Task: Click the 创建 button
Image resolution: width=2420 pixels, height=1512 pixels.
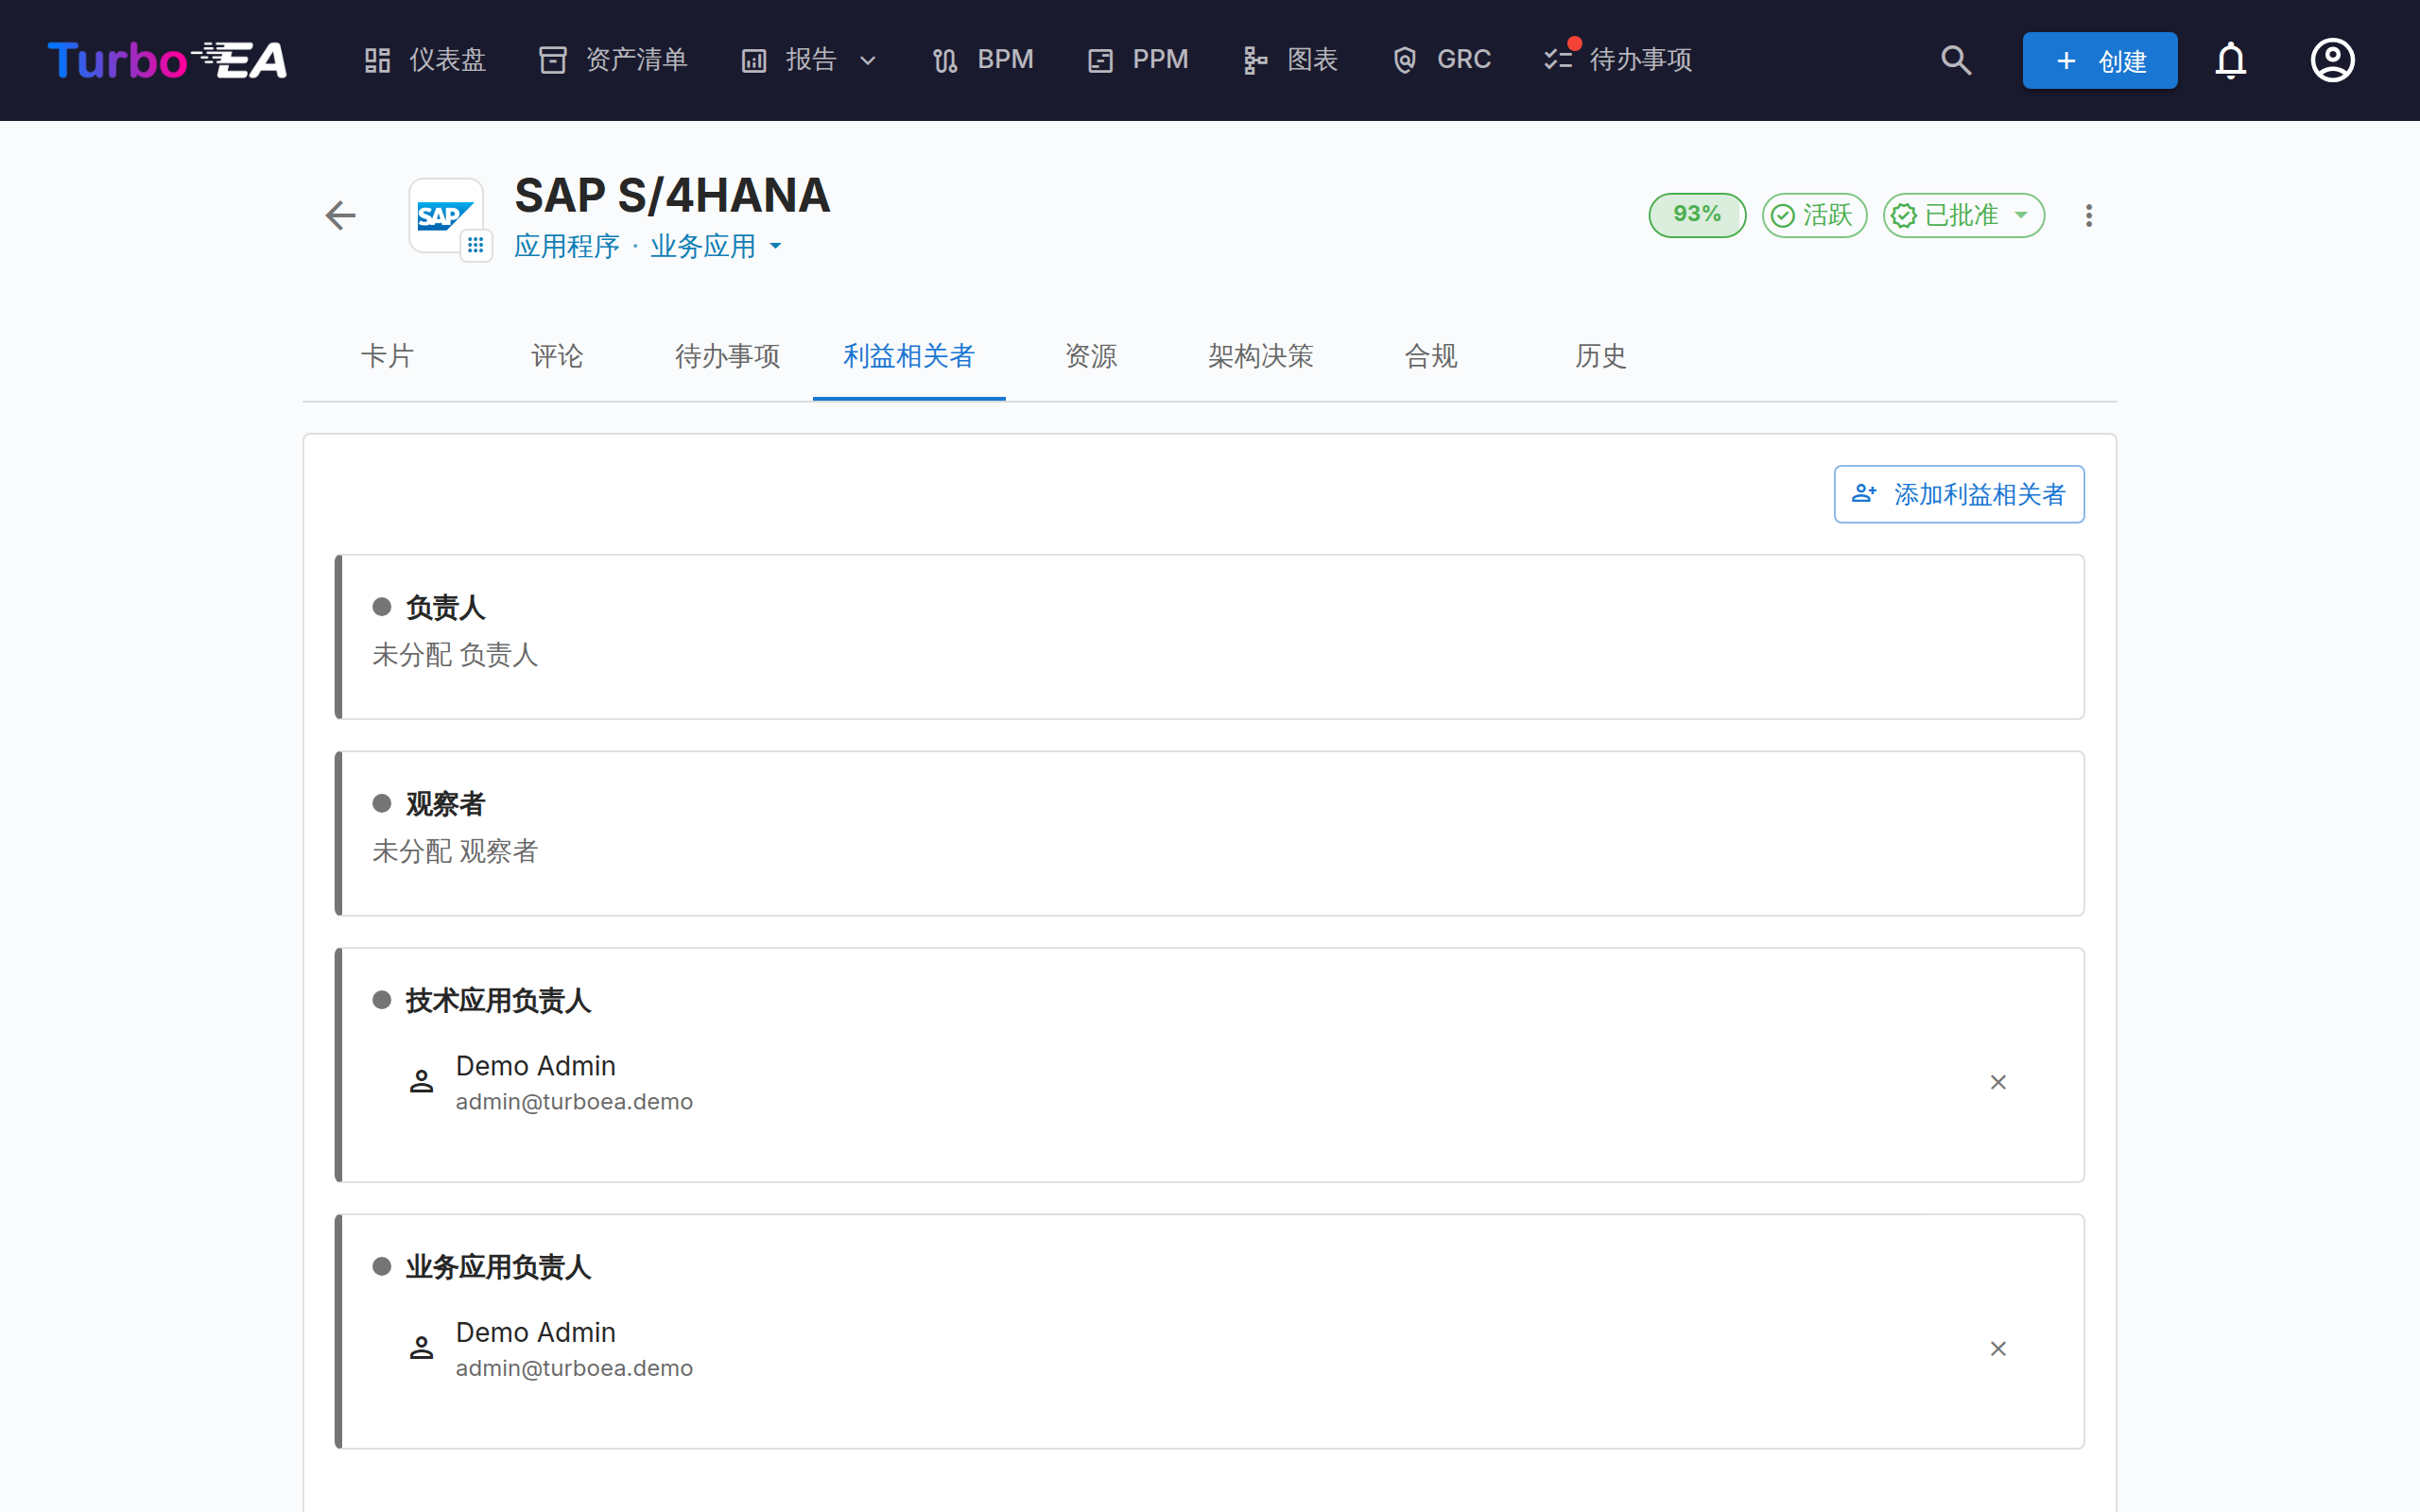Action: (2099, 61)
